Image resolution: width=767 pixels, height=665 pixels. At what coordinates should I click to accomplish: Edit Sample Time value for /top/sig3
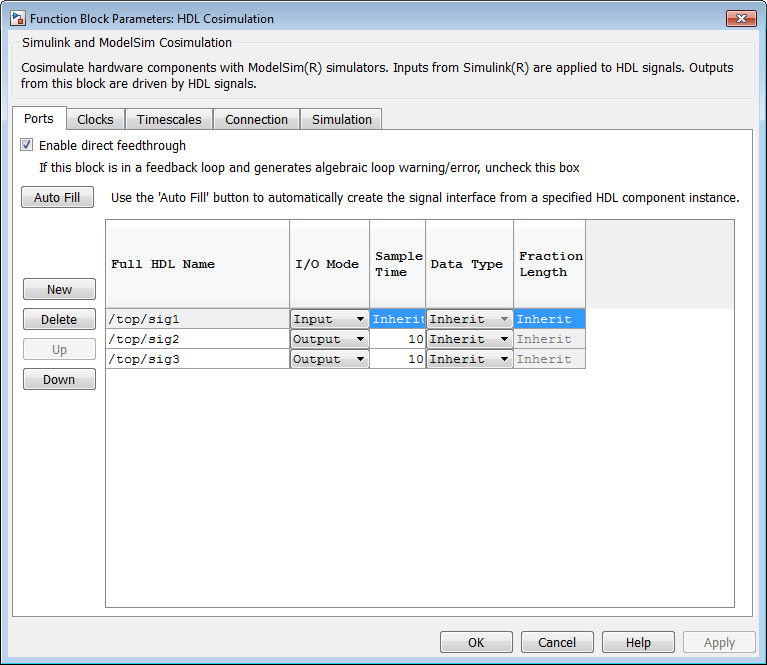click(x=398, y=359)
